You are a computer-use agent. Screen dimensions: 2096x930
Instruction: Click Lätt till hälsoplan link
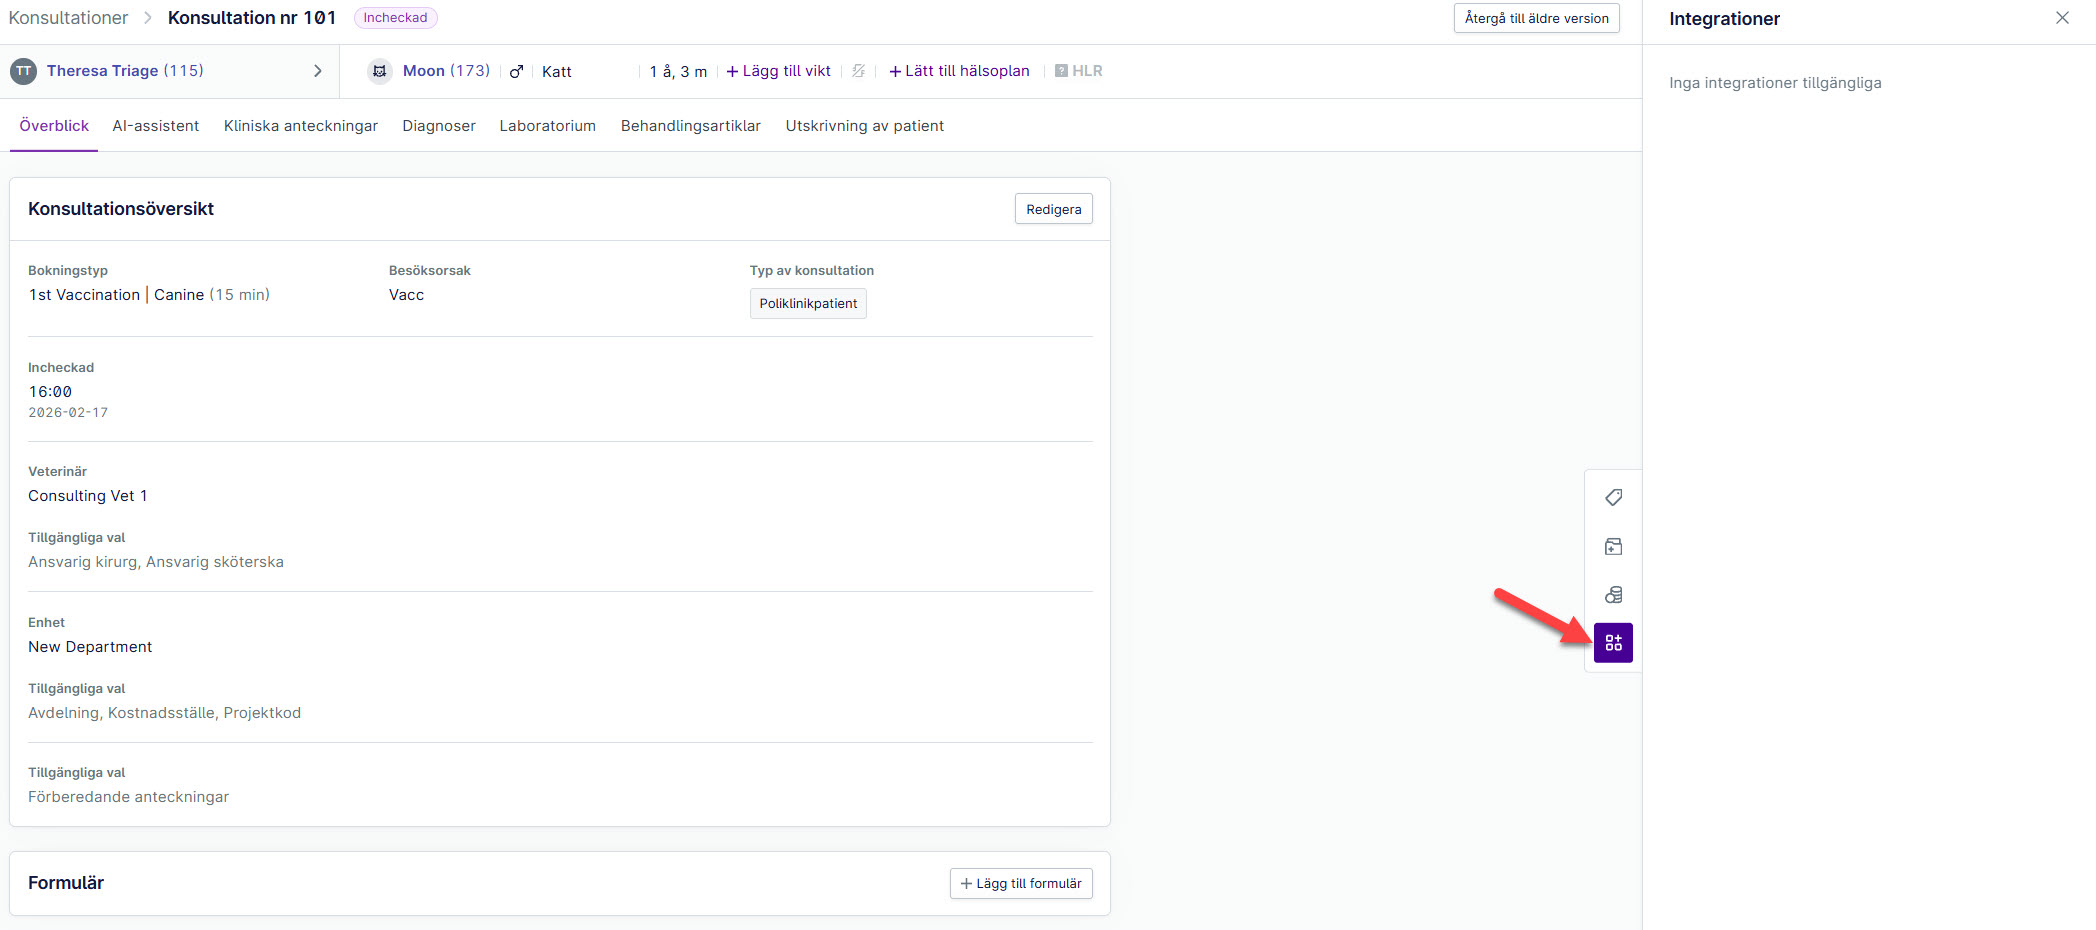[959, 71]
